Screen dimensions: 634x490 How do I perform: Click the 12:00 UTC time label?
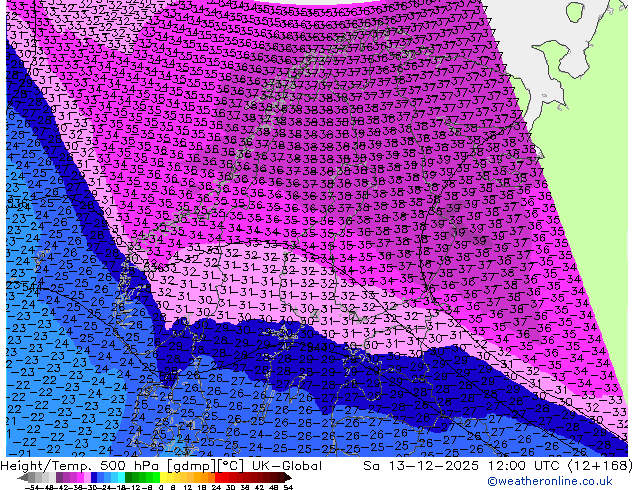pyautogui.click(x=526, y=466)
